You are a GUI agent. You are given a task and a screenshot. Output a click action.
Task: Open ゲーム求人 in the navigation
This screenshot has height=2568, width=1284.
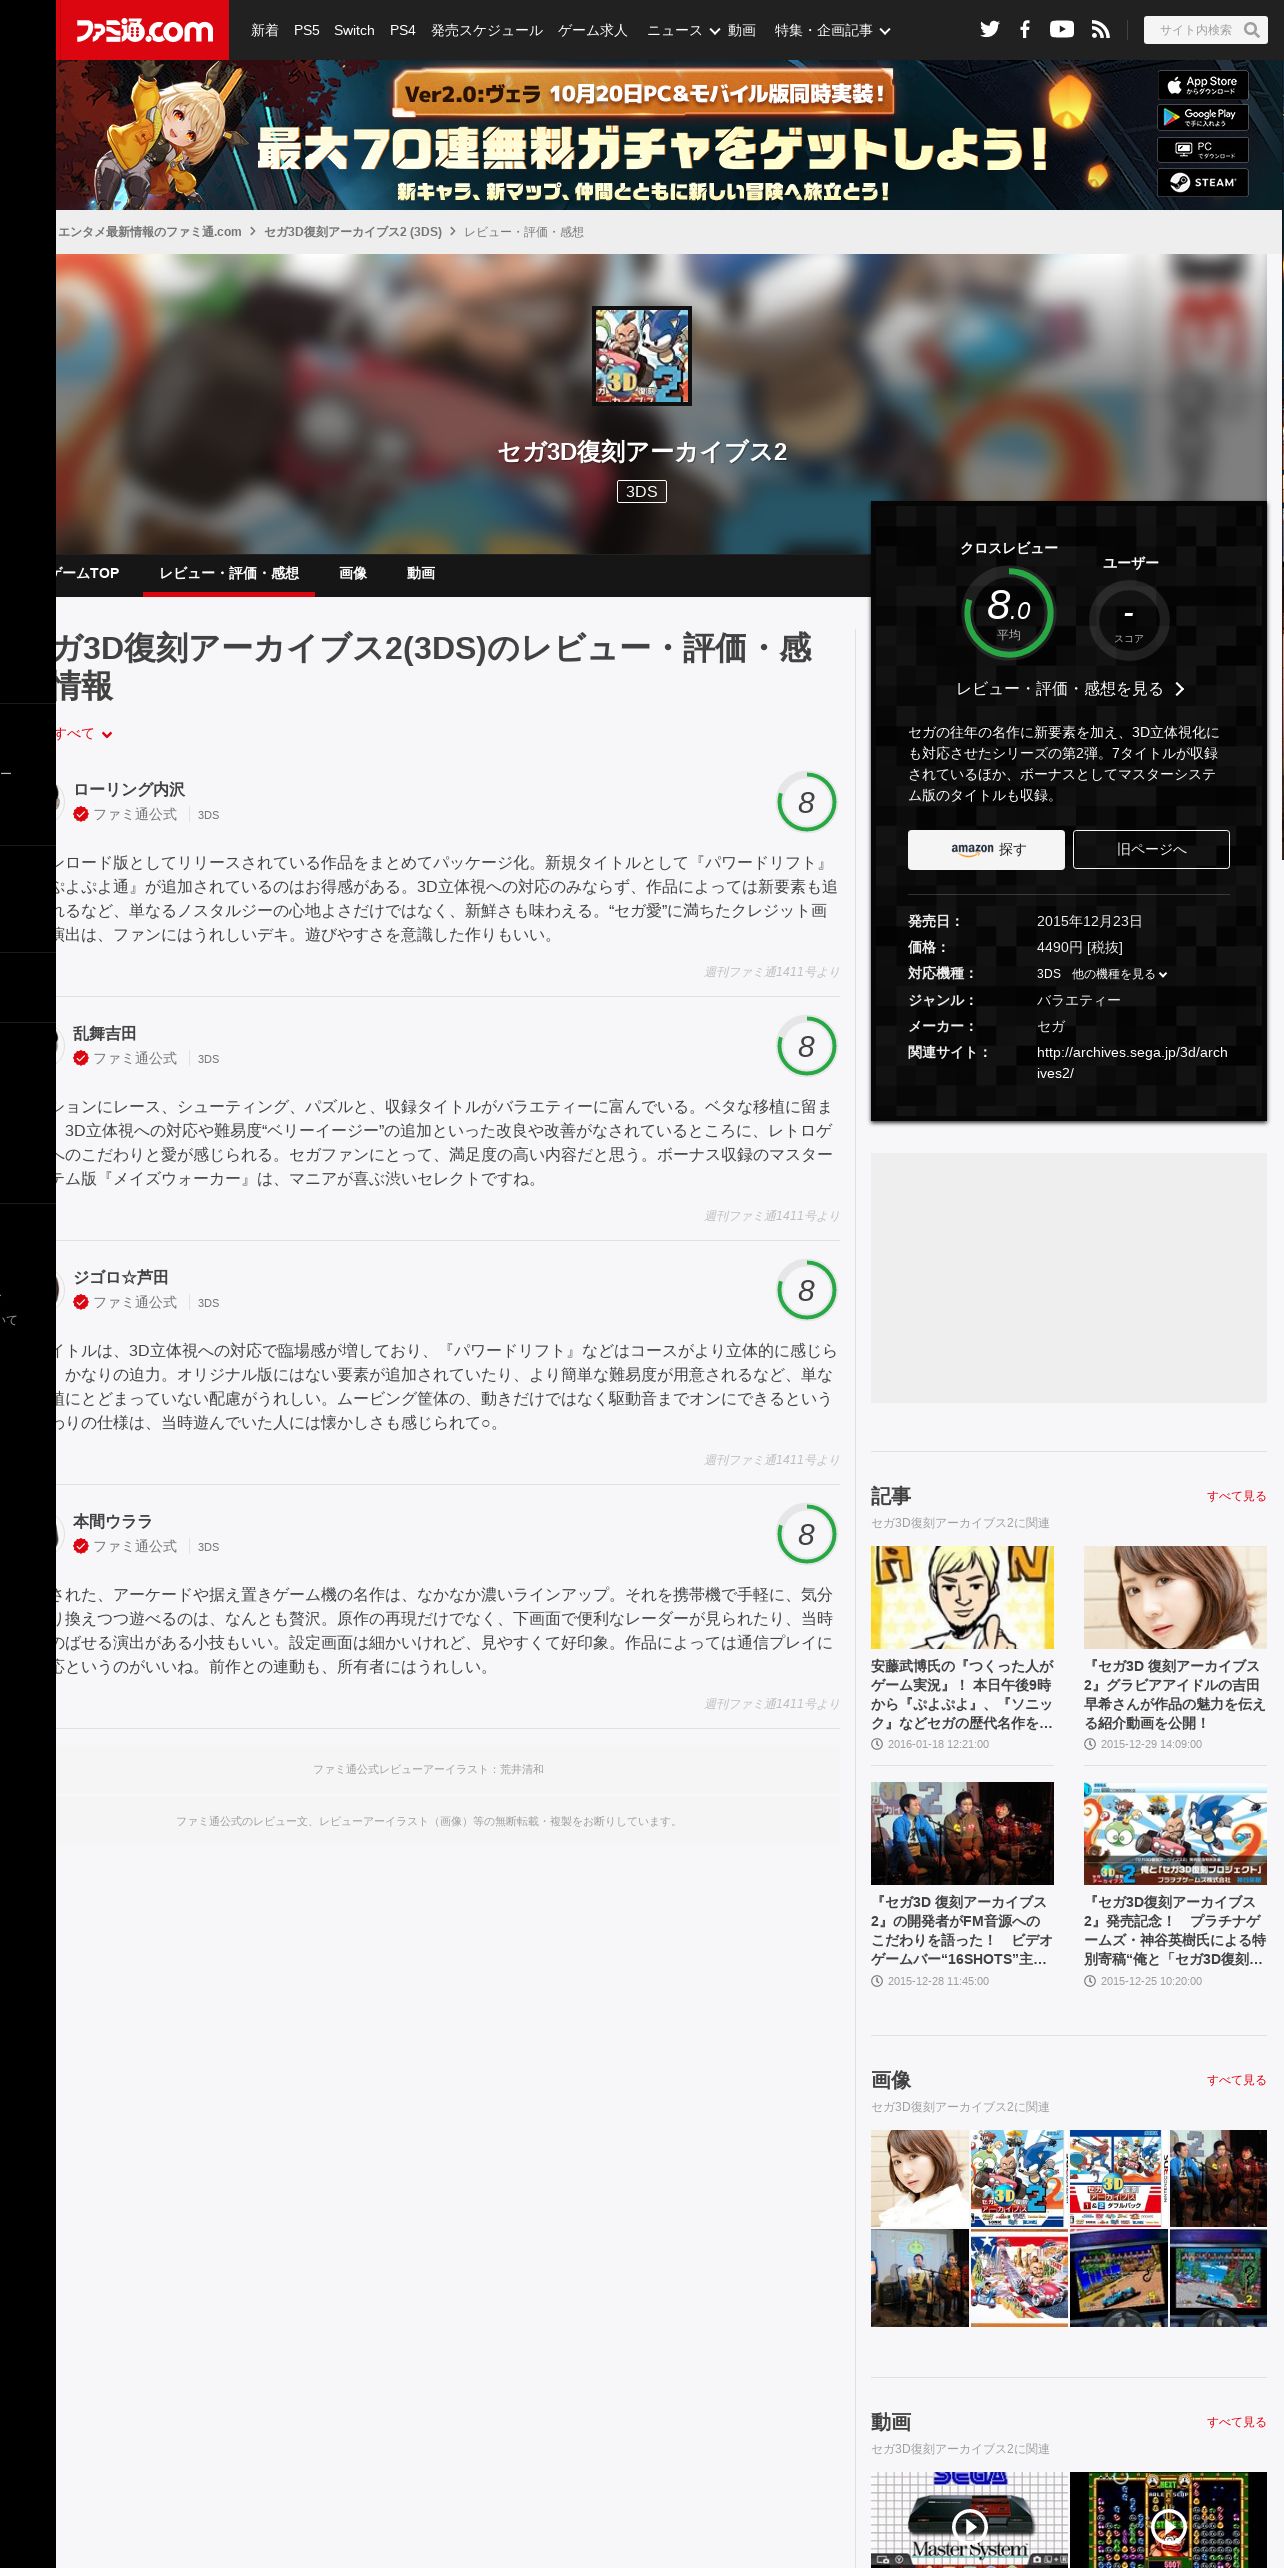[593, 30]
